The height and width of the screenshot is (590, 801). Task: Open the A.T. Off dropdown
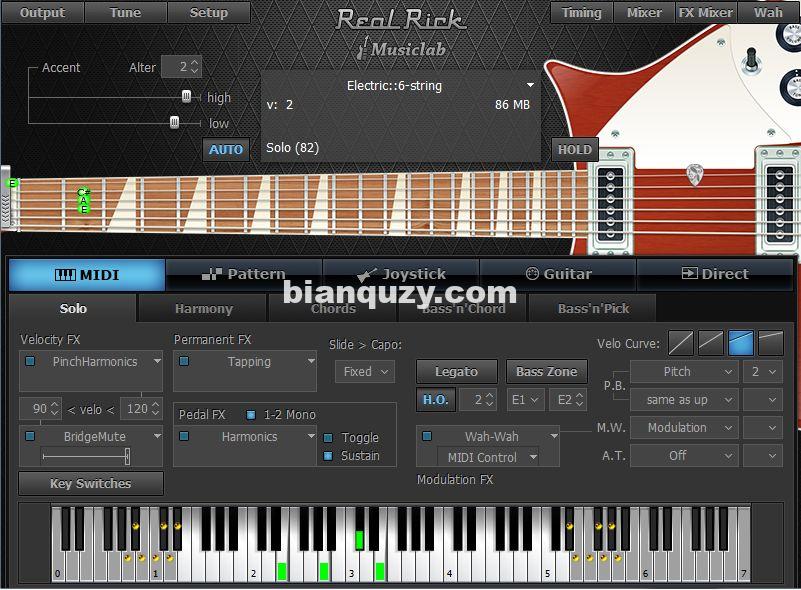[x=684, y=455]
